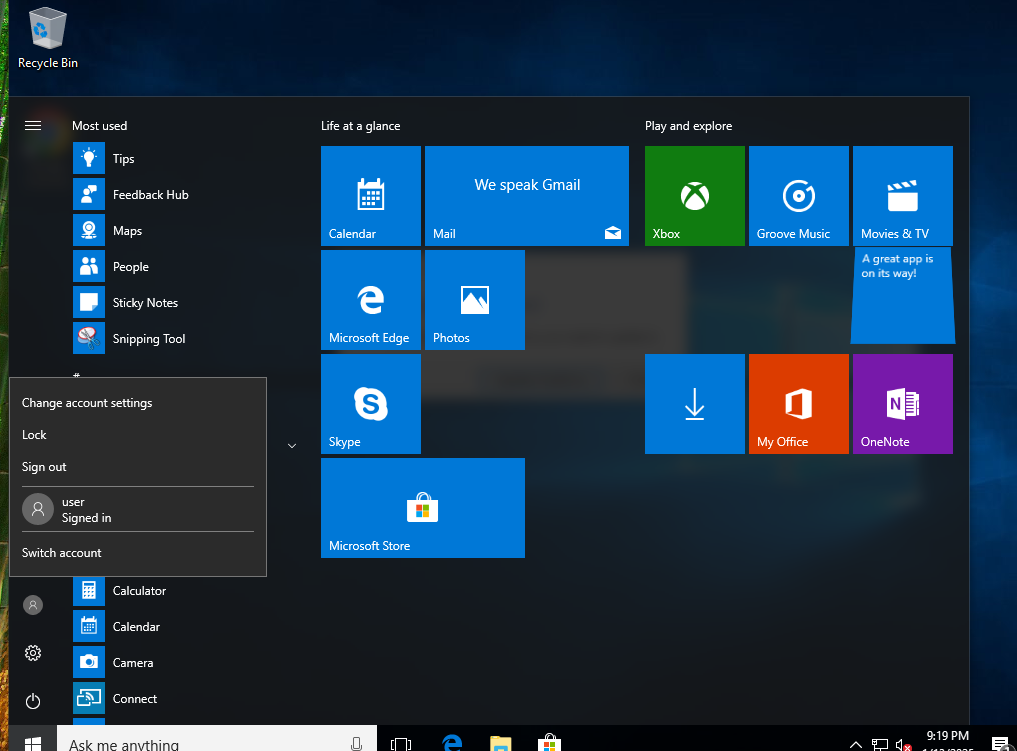Screen dimensions: 1017x751
Task: Expand the folder chevron in the app list
Action: (292, 446)
